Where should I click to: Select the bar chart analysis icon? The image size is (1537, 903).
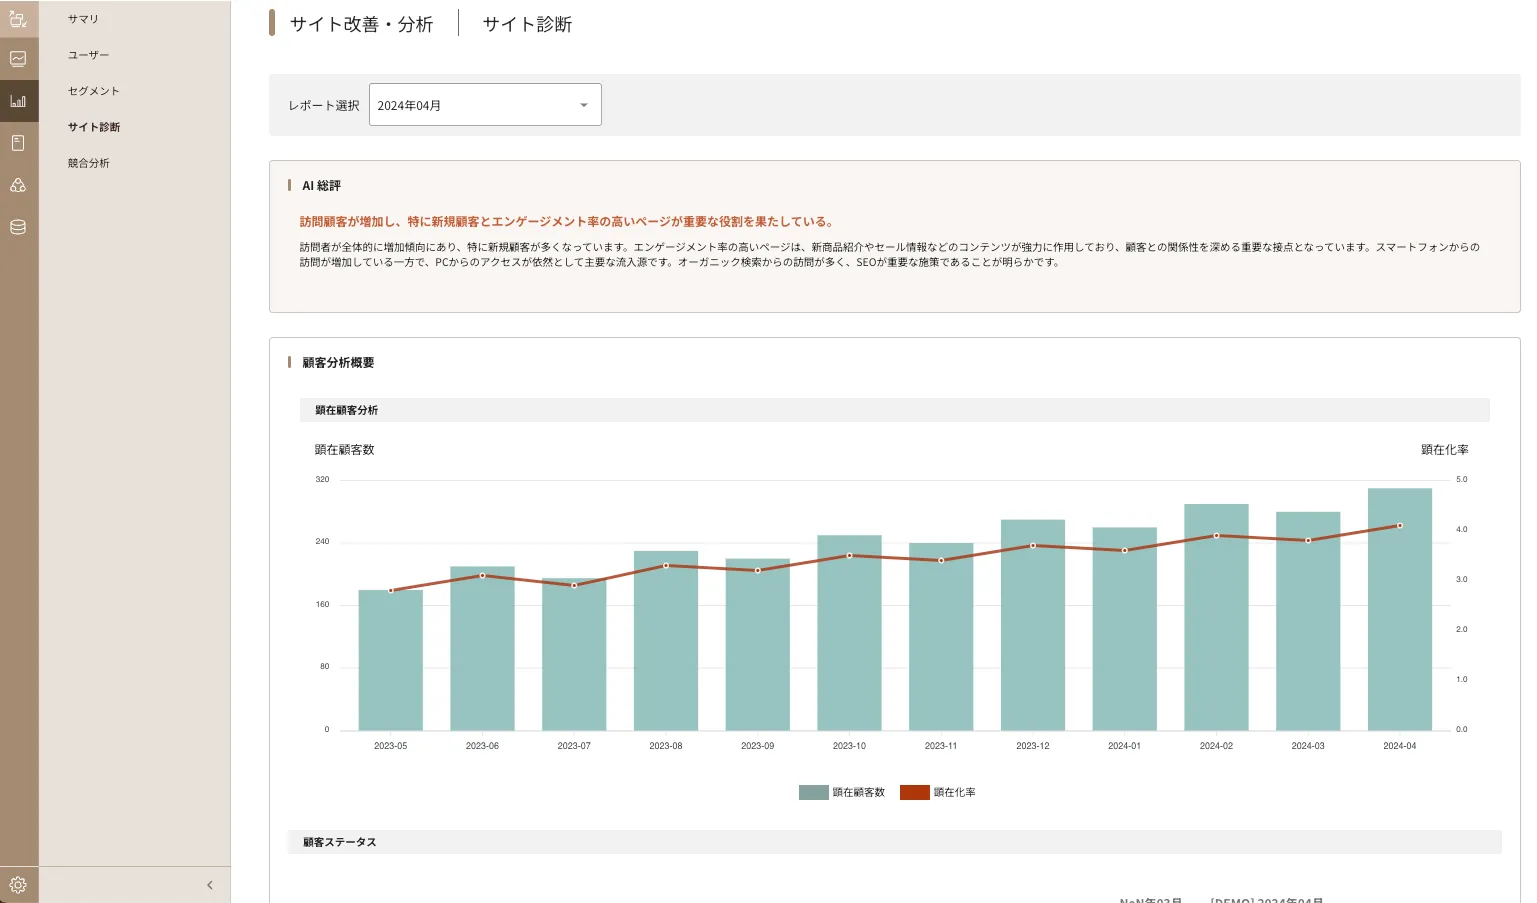coord(18,101)
